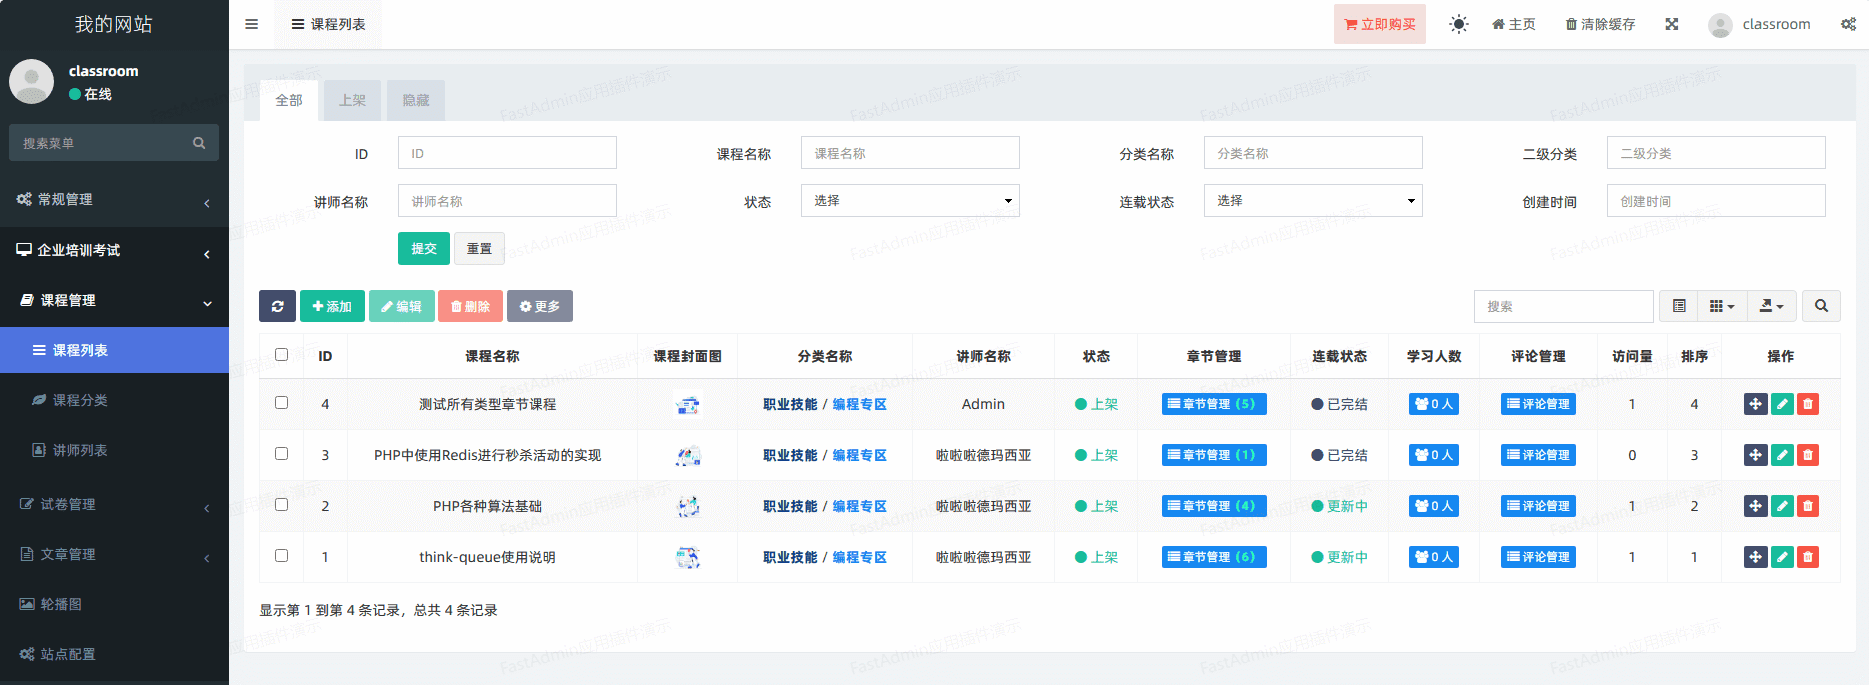The width and height of the screenshot is (1869, 685).
Task: Click drag-sort move icon for course ID 2
Action: click(1755, 506)
